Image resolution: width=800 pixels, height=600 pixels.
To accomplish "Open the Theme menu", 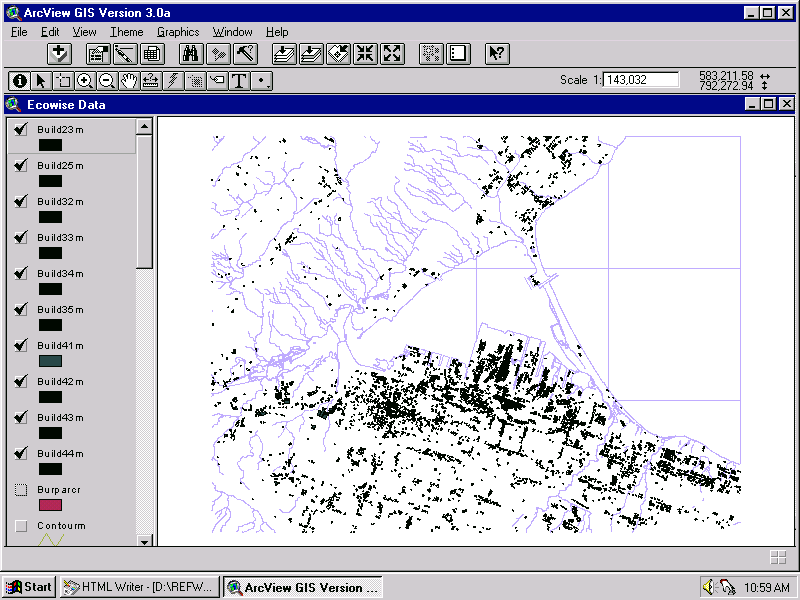I will [x=126, y=32].
